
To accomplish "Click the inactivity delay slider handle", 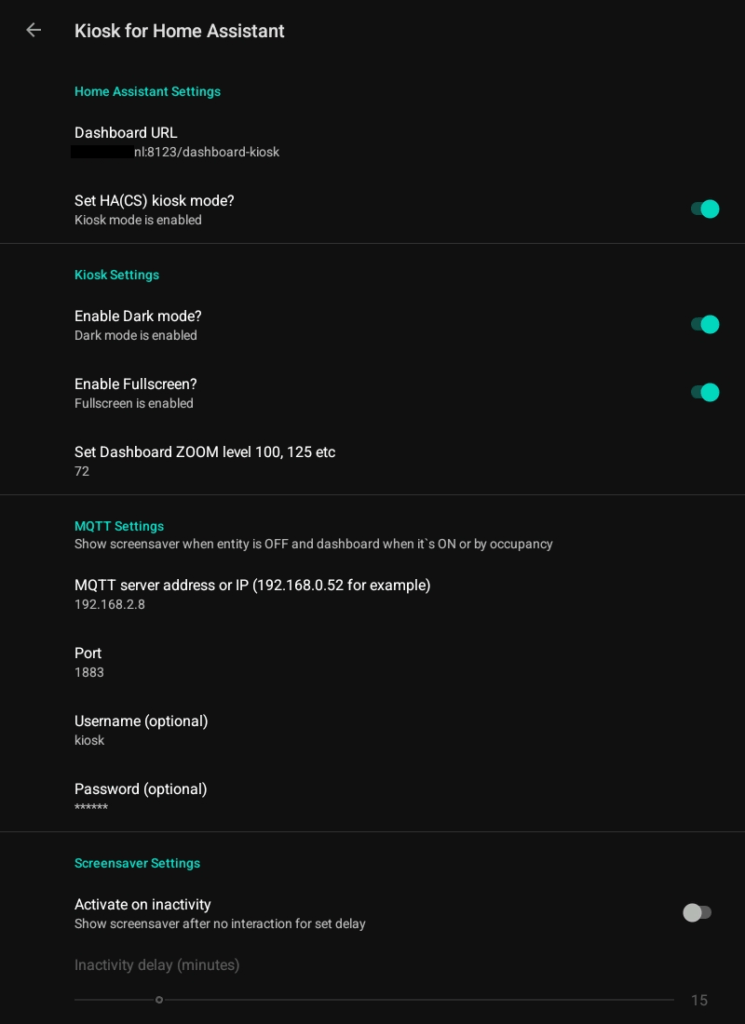I will [x=159, y=1000].
